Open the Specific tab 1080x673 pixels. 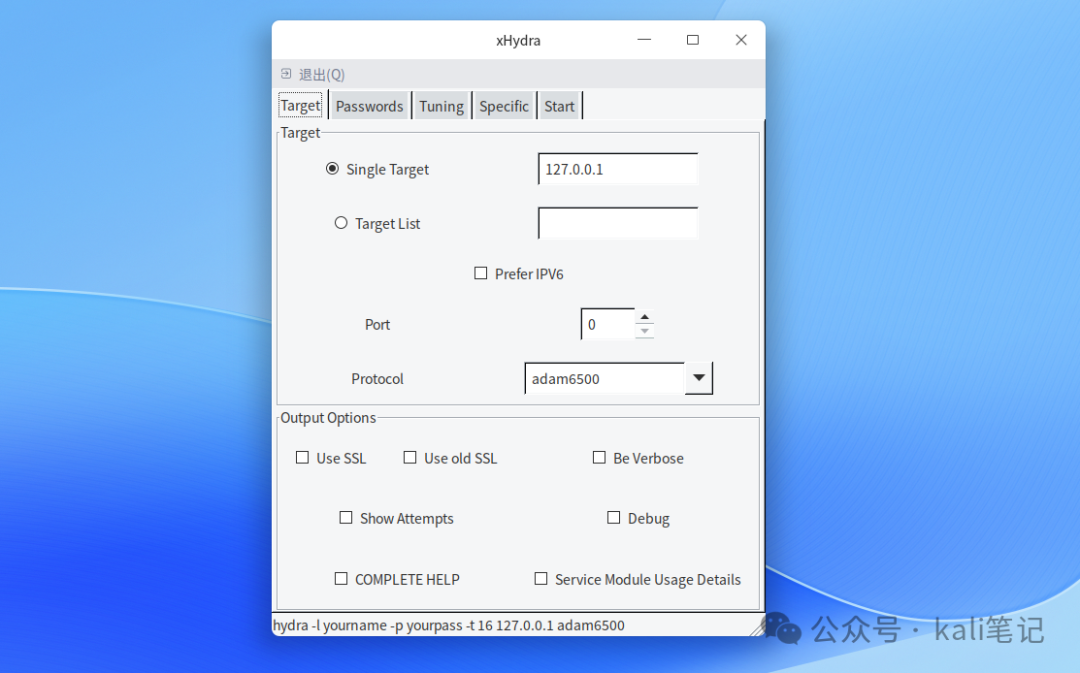(x=503, y=106)
